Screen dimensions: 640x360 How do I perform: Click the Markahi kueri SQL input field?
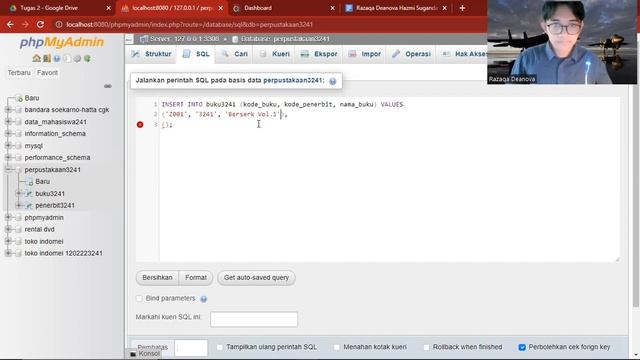coord(254,319)
